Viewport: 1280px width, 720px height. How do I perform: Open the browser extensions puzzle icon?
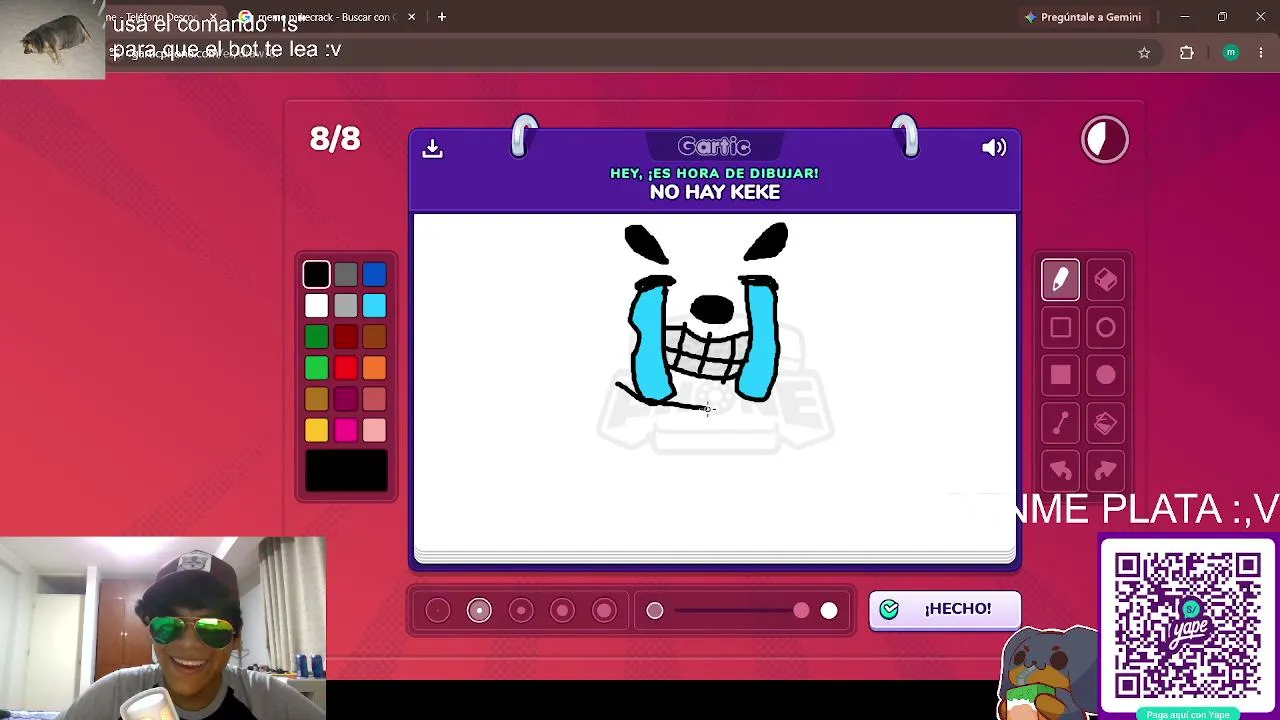(1187, 53)
